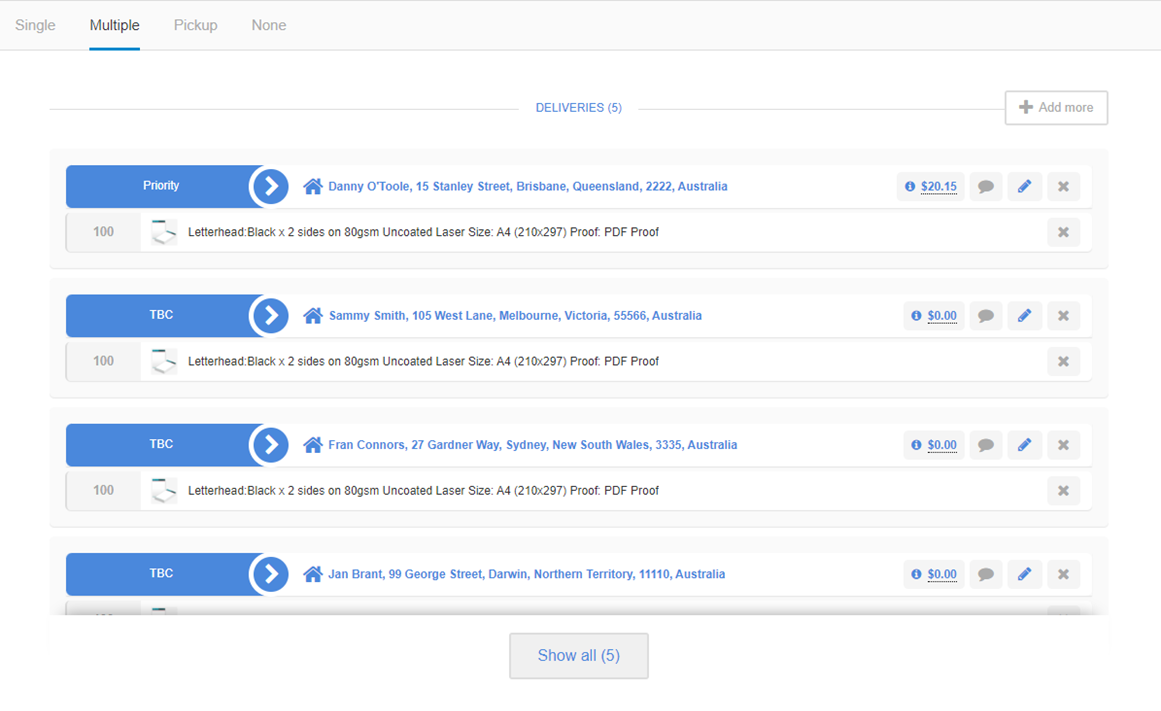
Task: Click Letterhead description text under Sammy Smith
Action: pyautogui.click(x=424, y=361)
